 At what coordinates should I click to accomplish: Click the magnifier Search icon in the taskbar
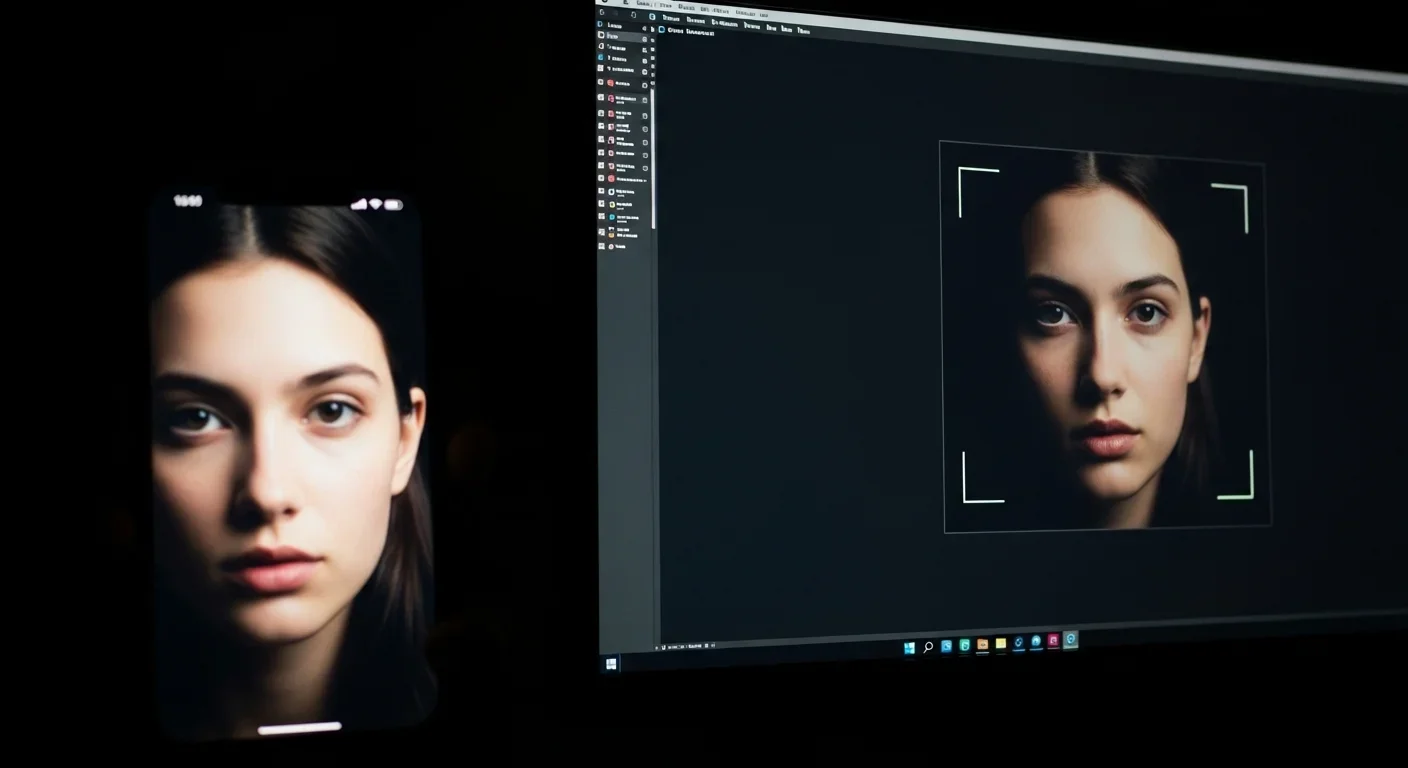point(928,647)
